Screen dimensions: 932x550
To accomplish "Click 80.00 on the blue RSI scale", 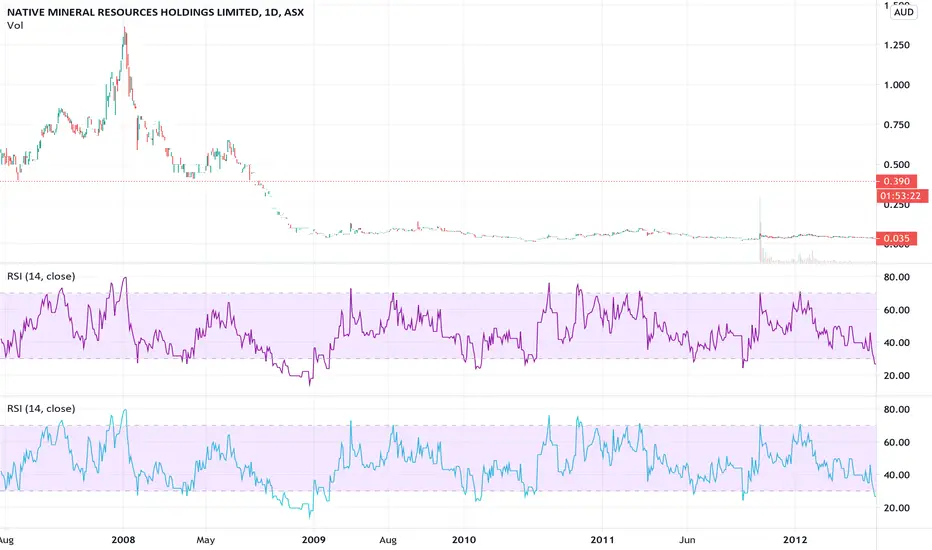I will (x=896, y=410).
